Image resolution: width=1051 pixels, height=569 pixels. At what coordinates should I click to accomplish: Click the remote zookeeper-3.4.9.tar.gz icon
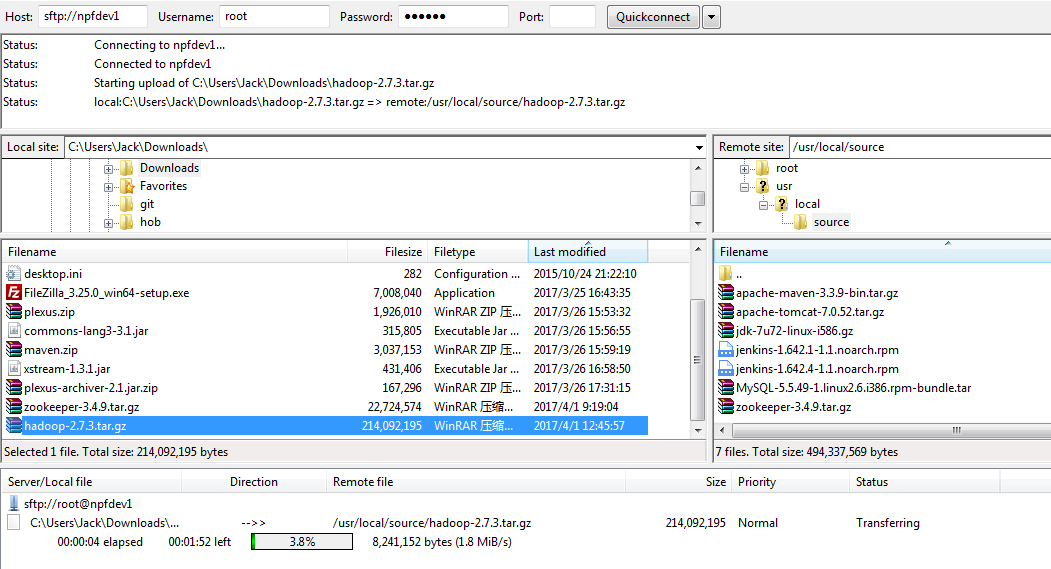point(725,407)
